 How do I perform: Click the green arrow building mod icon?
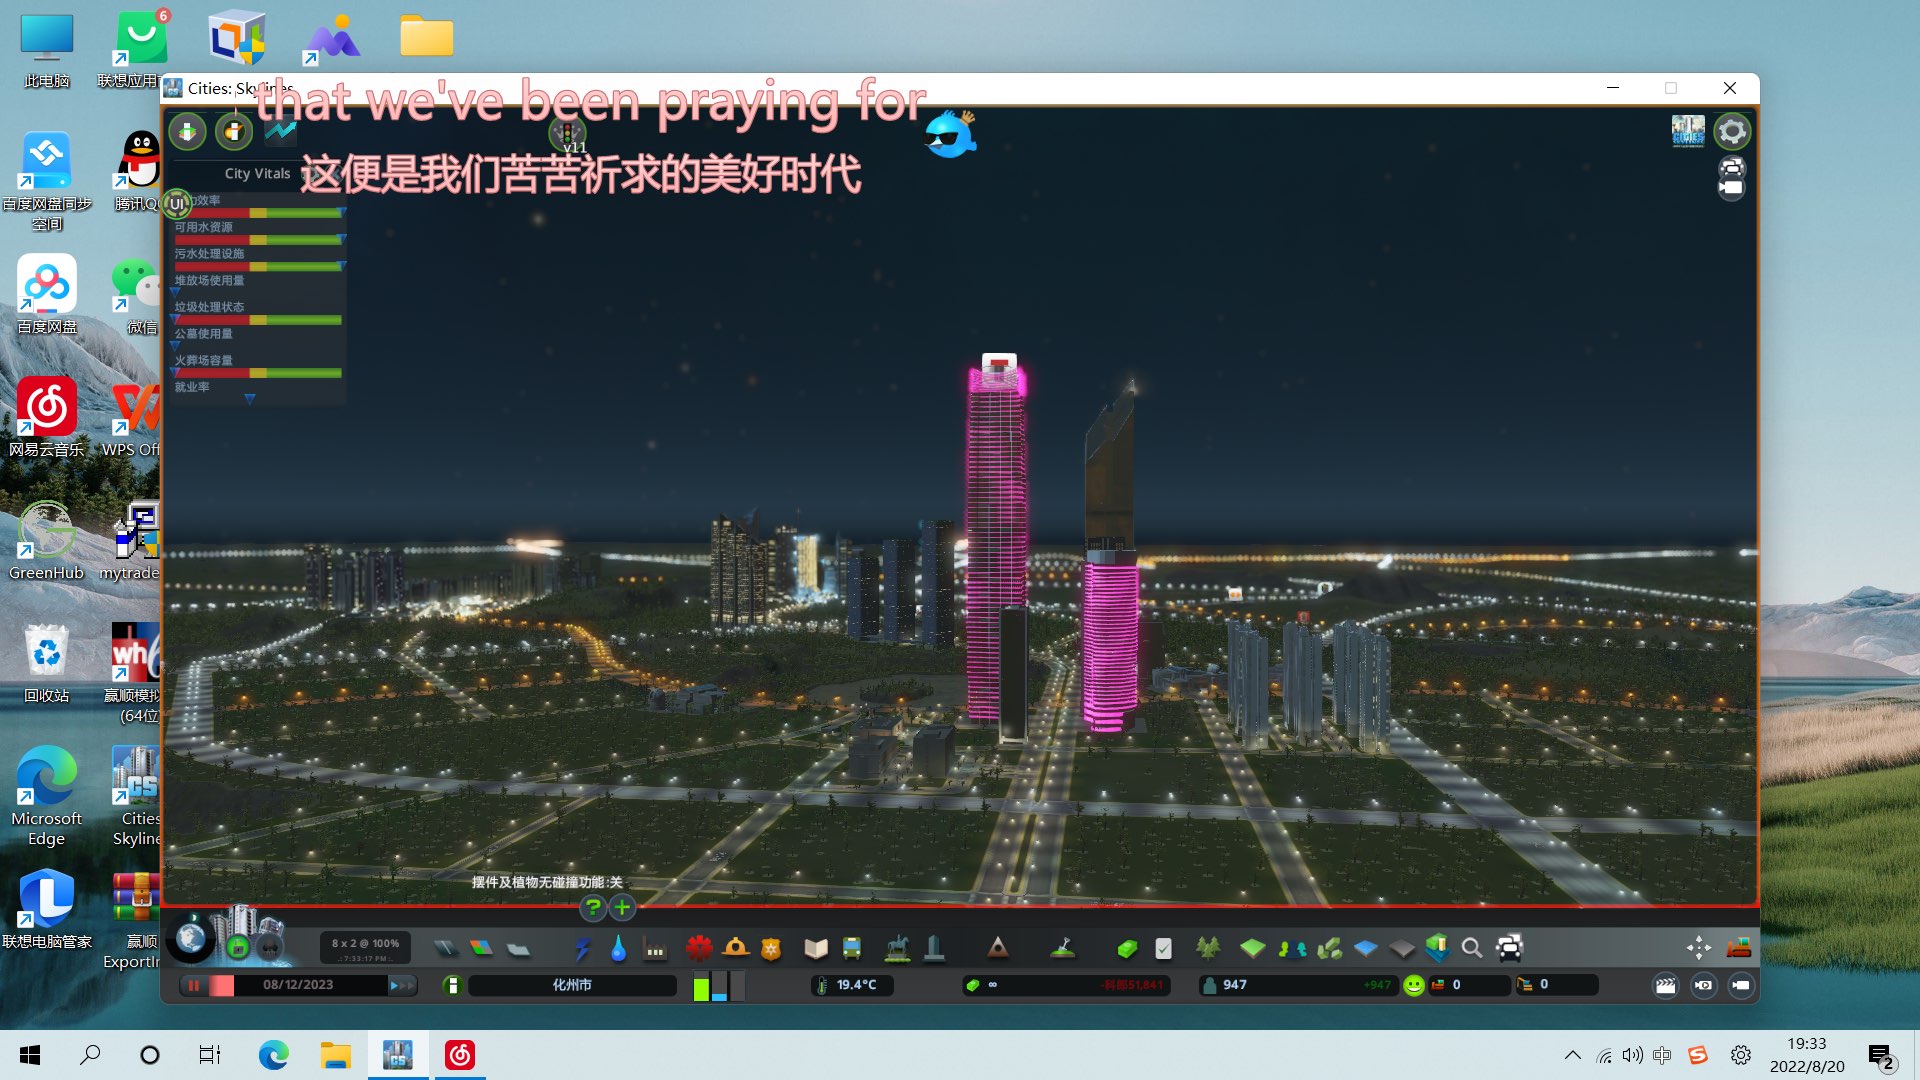pos(187,131)
